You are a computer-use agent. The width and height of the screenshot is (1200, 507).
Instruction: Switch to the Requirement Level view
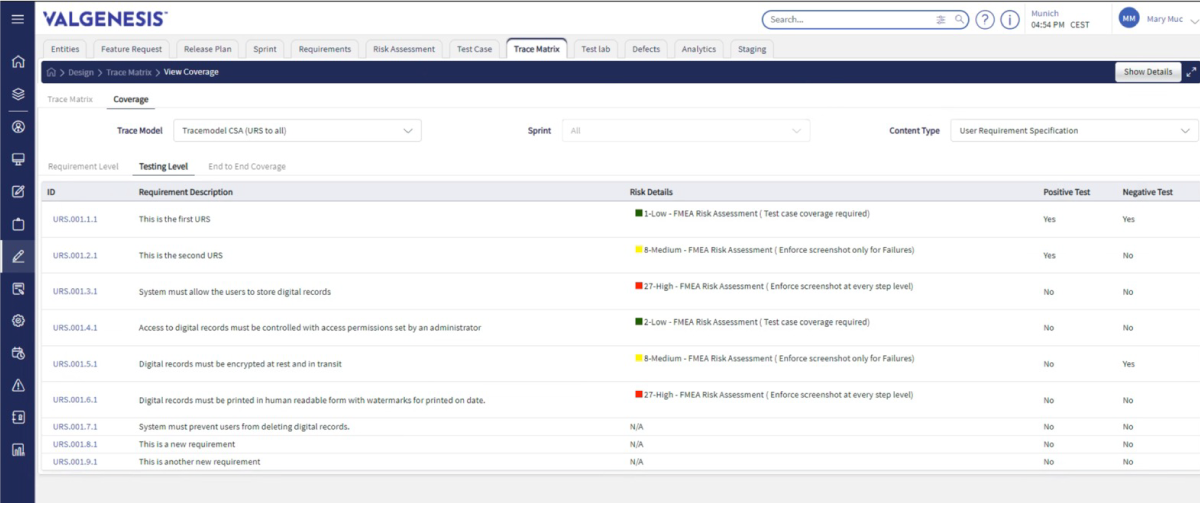pyautogui.click(x=83, y=166)
